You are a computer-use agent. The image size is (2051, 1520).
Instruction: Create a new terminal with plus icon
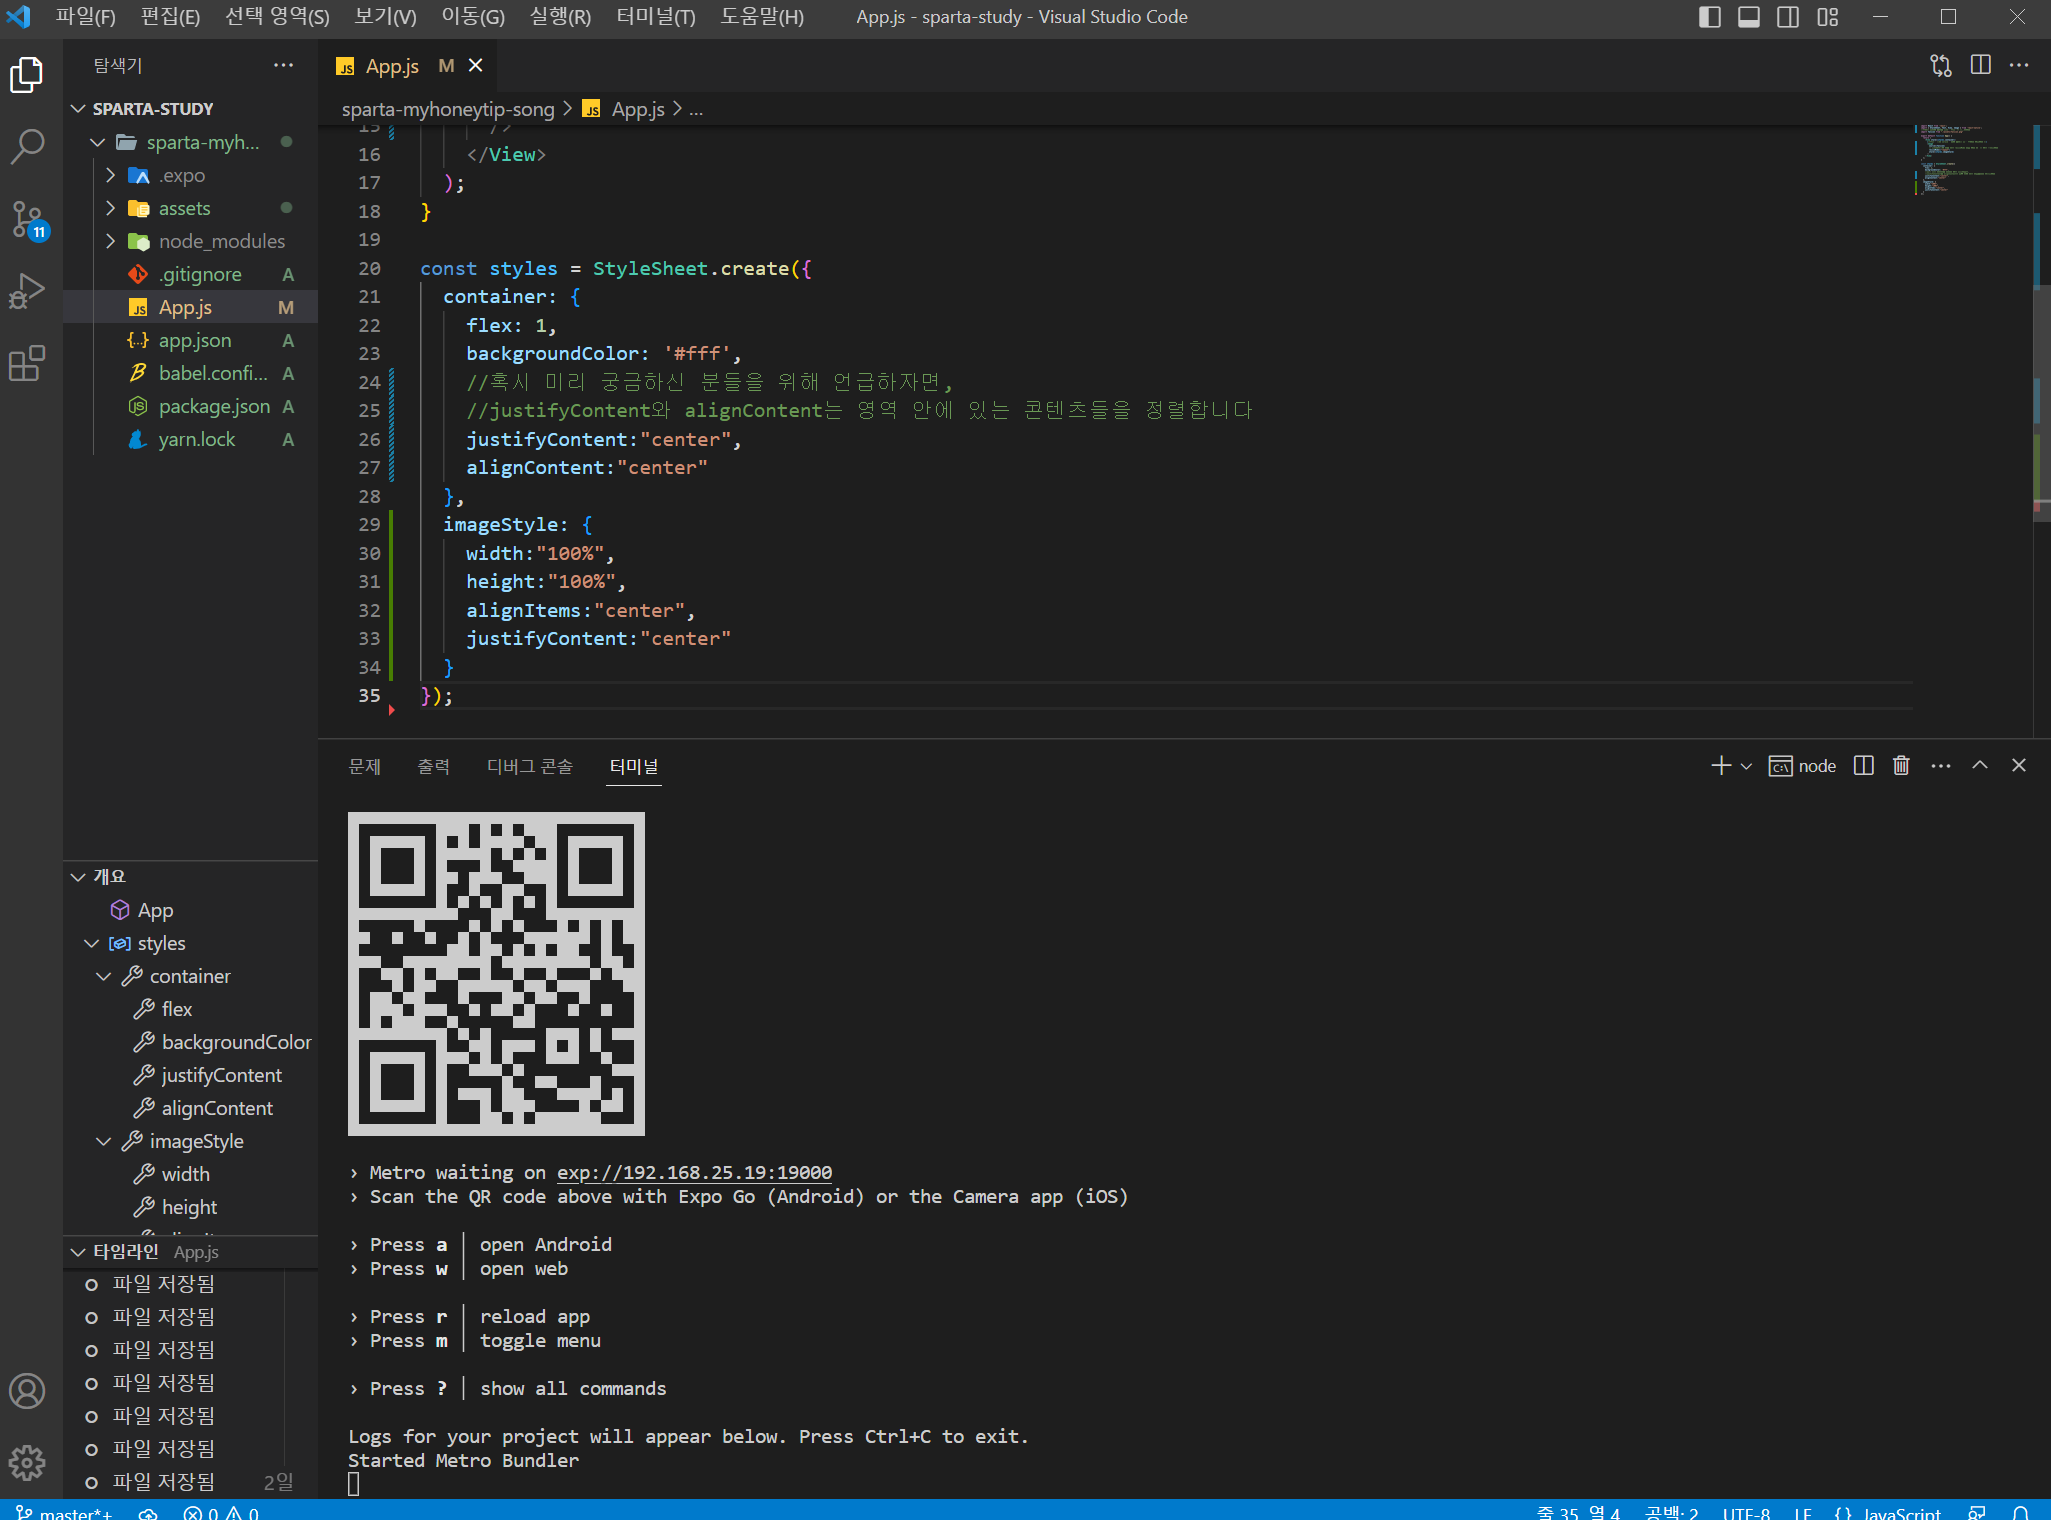point(1721,766)
